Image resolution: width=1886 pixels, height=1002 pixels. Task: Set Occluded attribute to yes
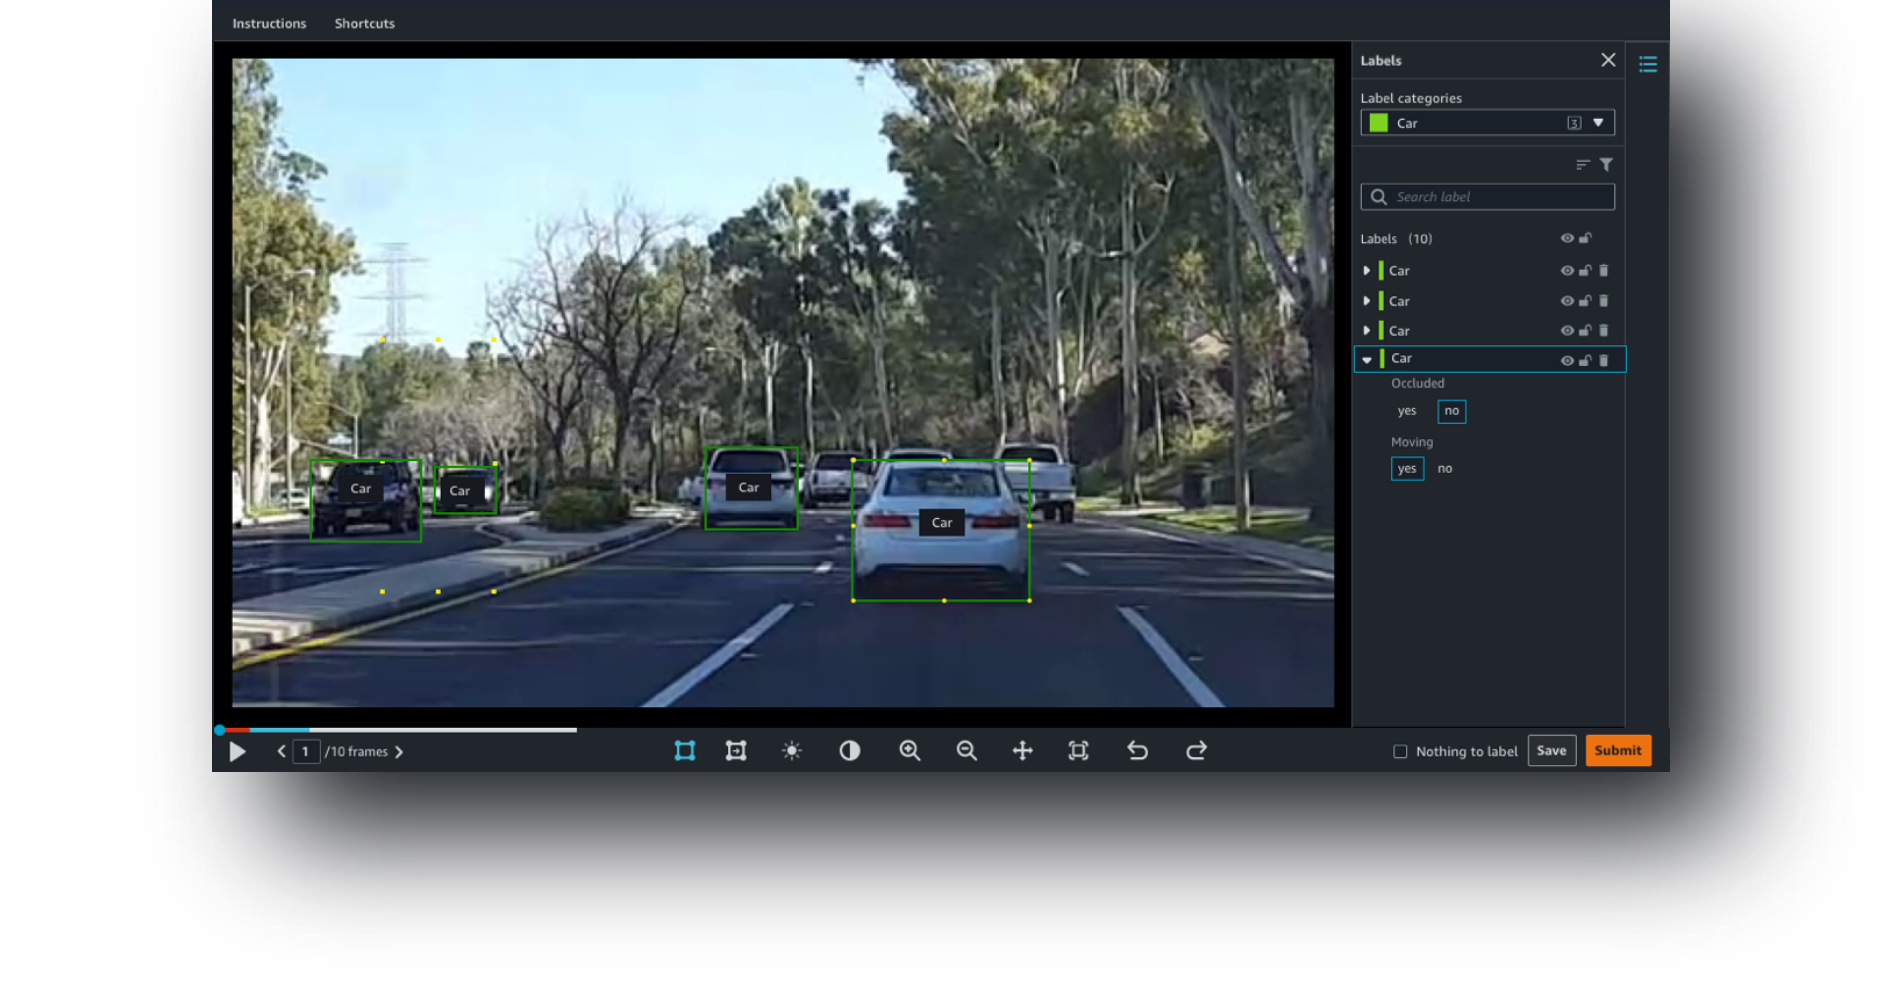[x=1406, y=411]
